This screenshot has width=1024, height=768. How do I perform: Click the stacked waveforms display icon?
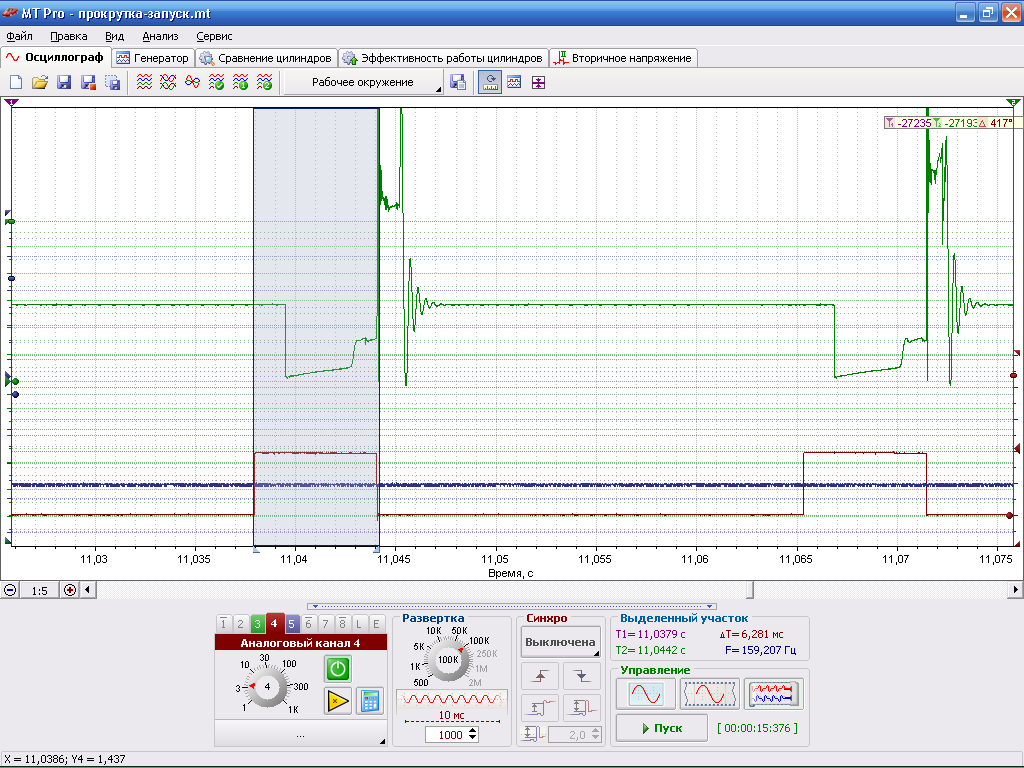click(x=144, y=82)
